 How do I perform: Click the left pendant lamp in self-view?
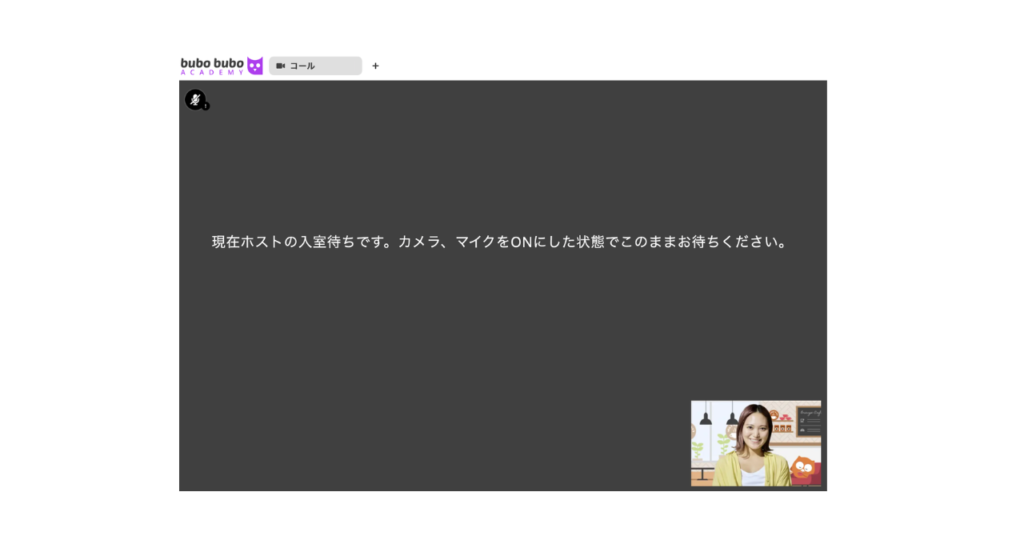[x=705, y=418]
